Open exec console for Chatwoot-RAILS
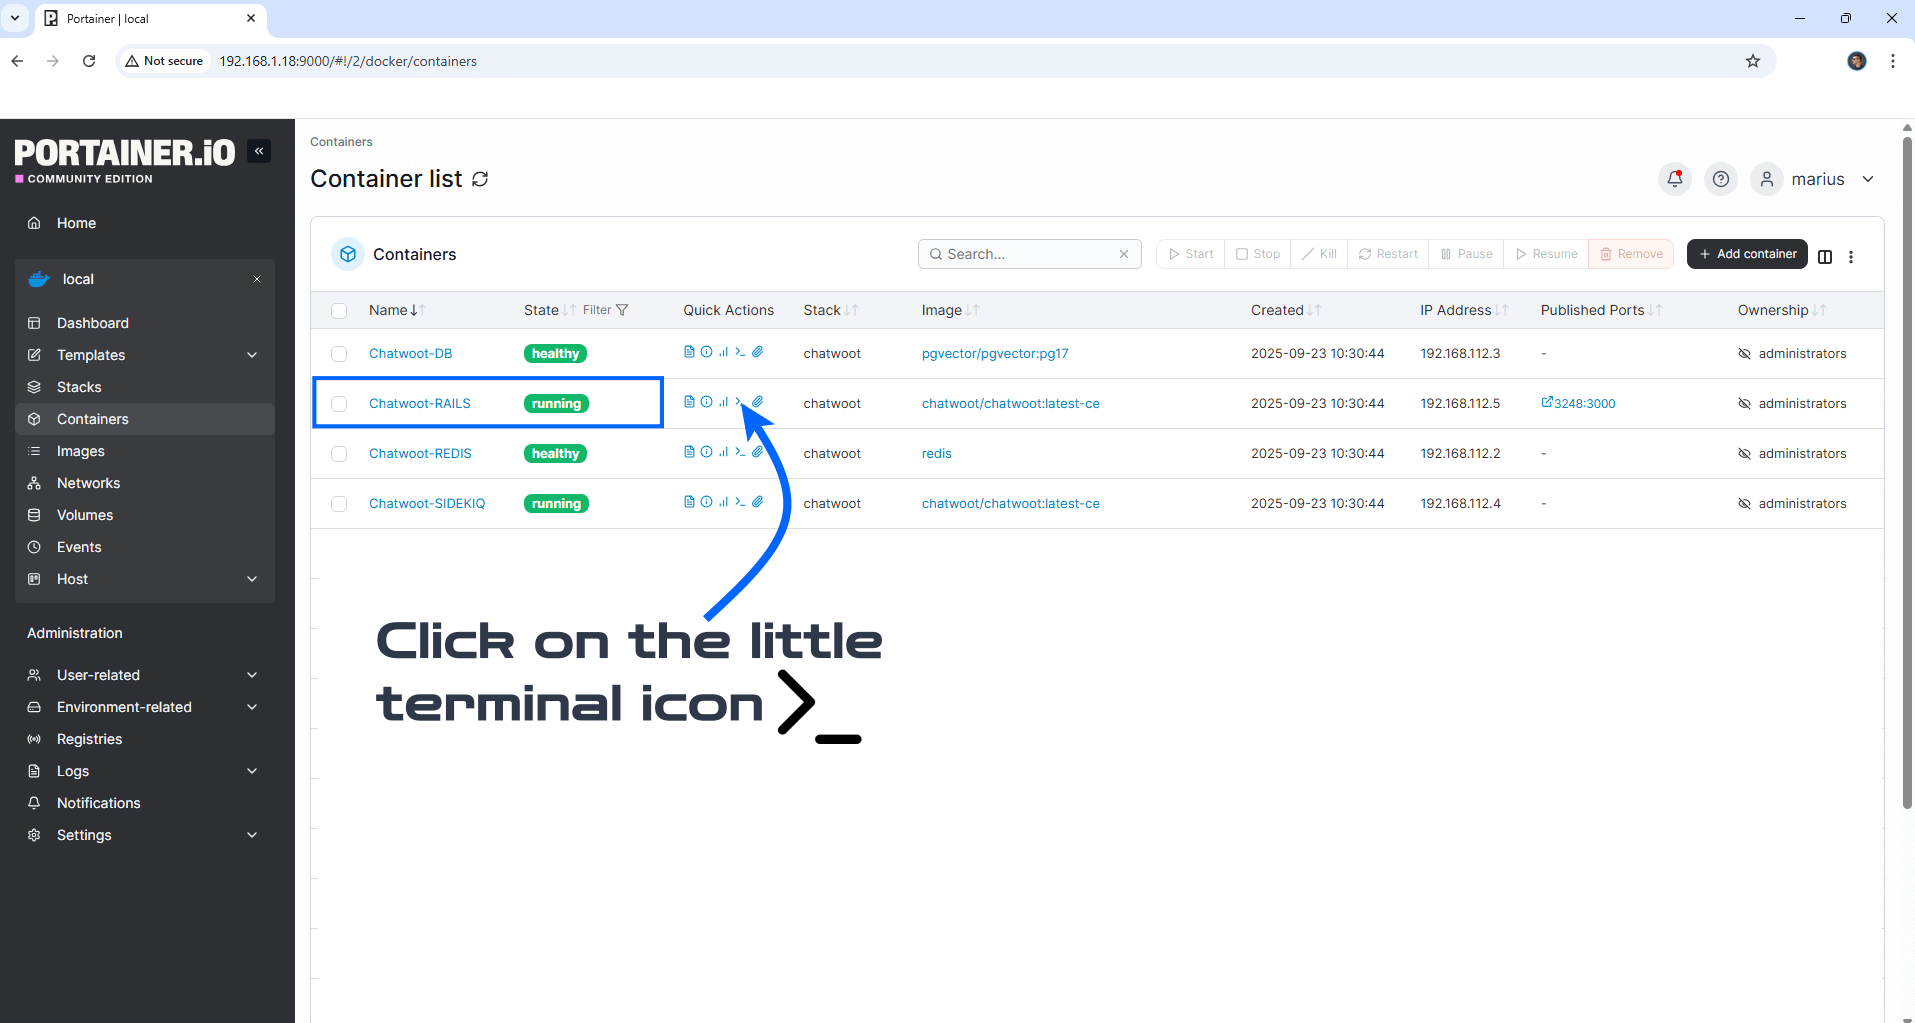 coord(740,402)
